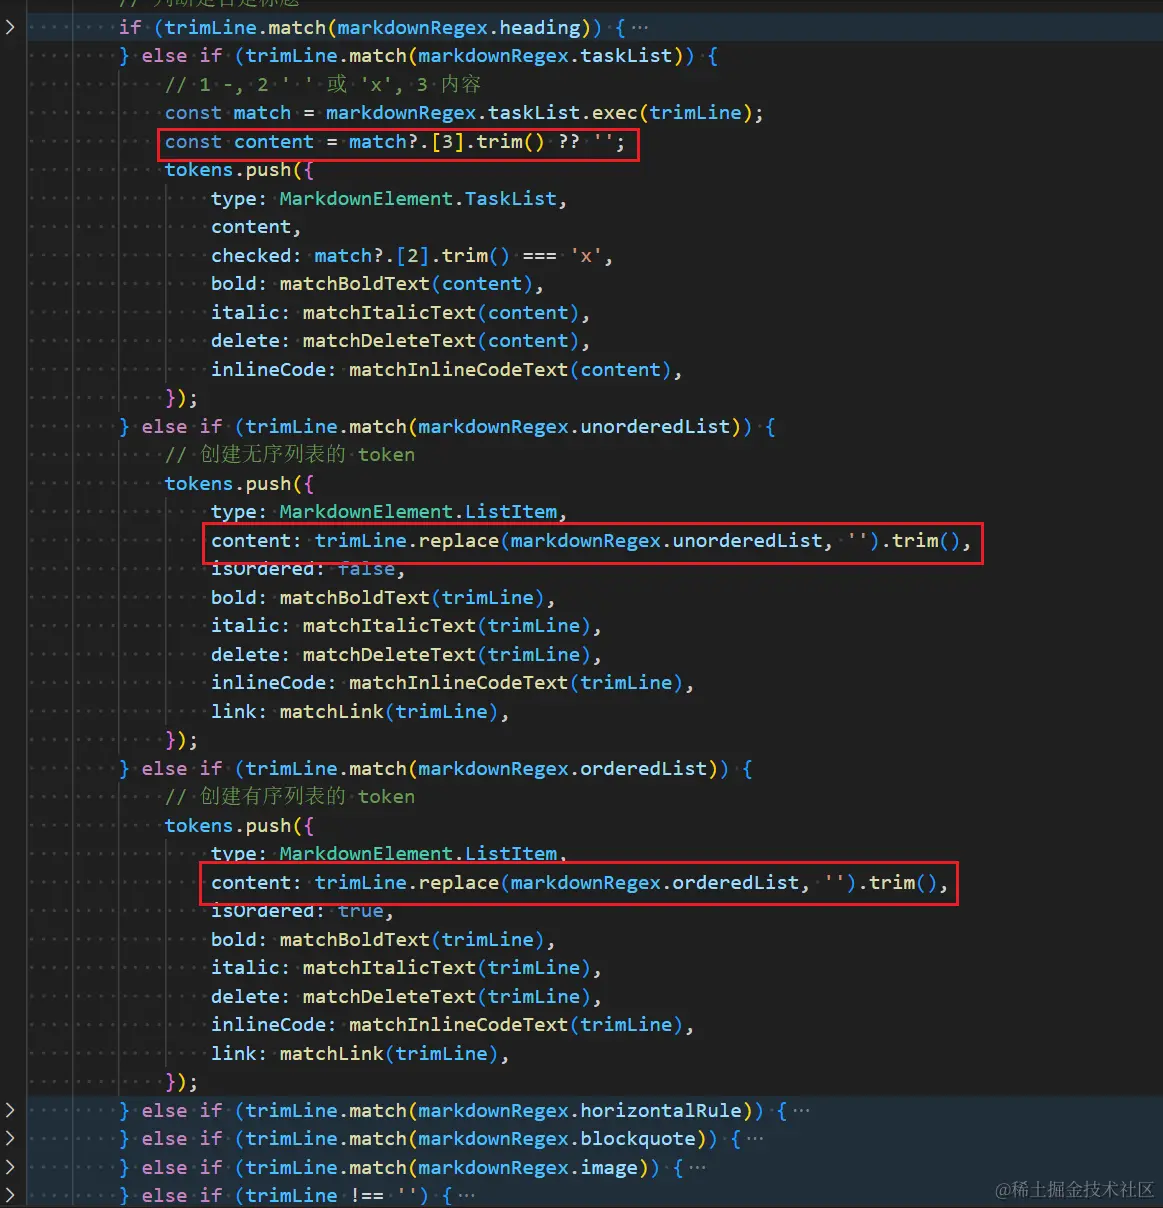Click markdownRegex.blockquote text in condition
Viewport: 1163px width, 1208px height.
point(557,1138)
